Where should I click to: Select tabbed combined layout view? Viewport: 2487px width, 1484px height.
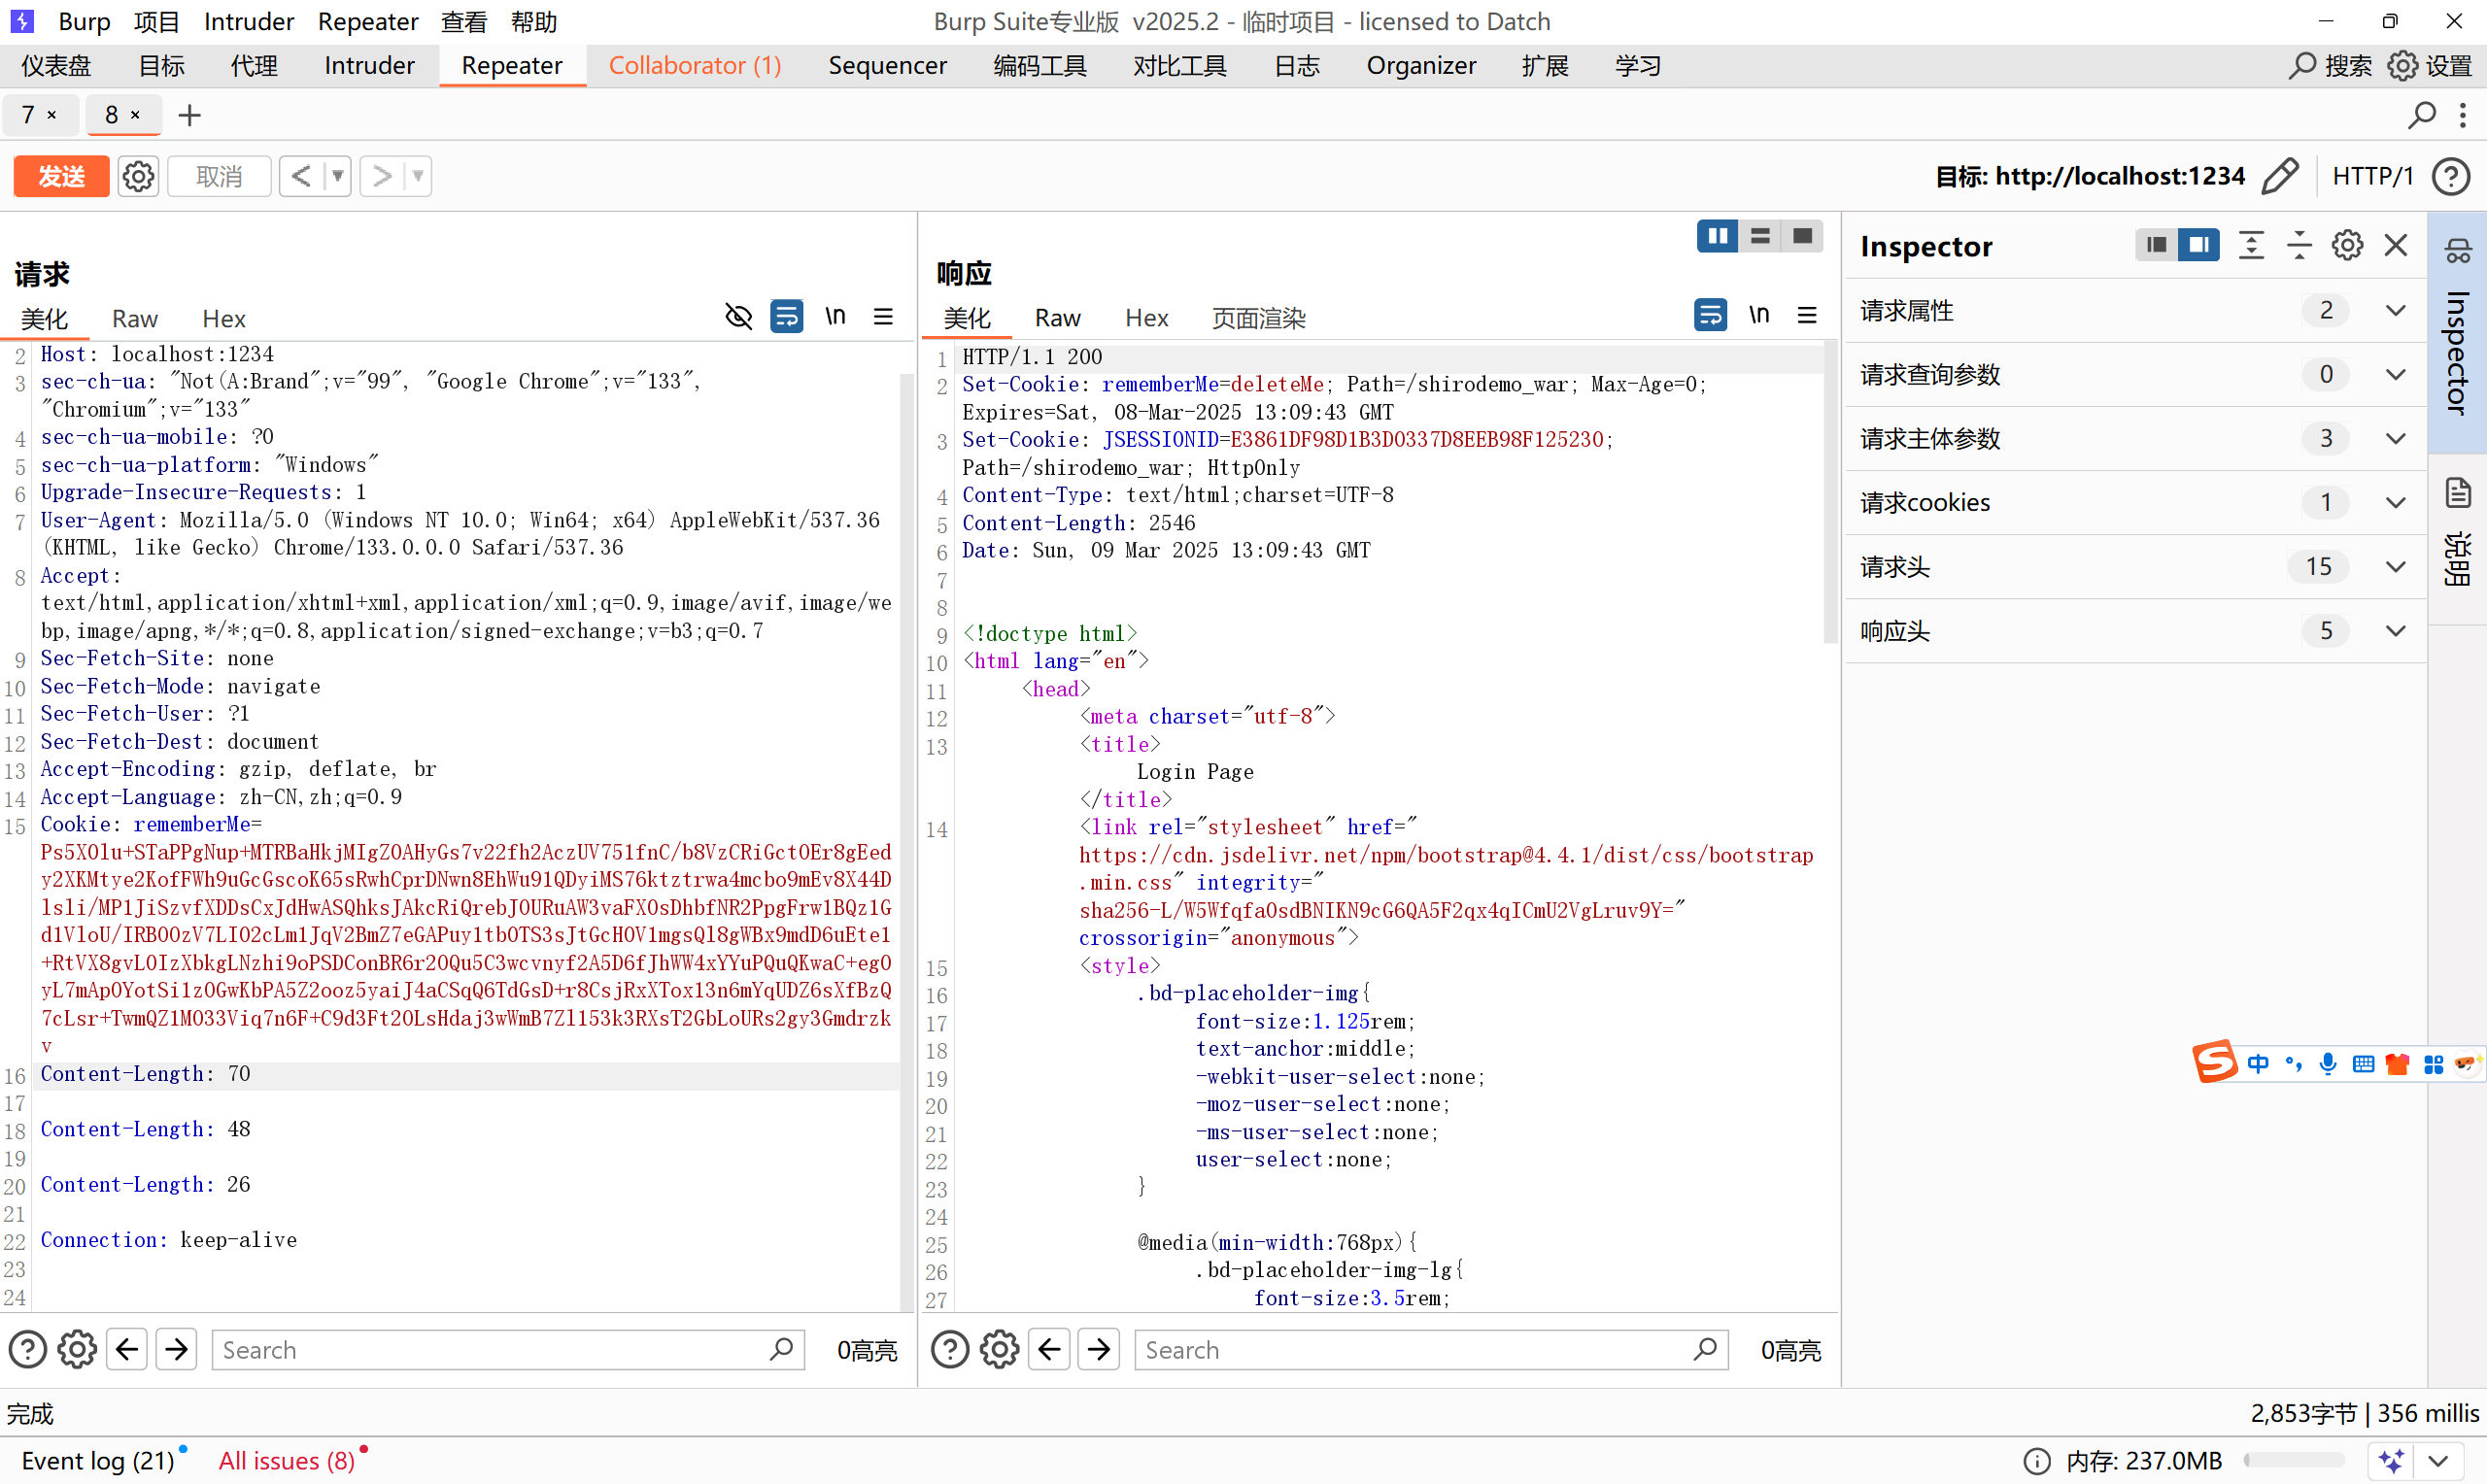coord(1802,236)
